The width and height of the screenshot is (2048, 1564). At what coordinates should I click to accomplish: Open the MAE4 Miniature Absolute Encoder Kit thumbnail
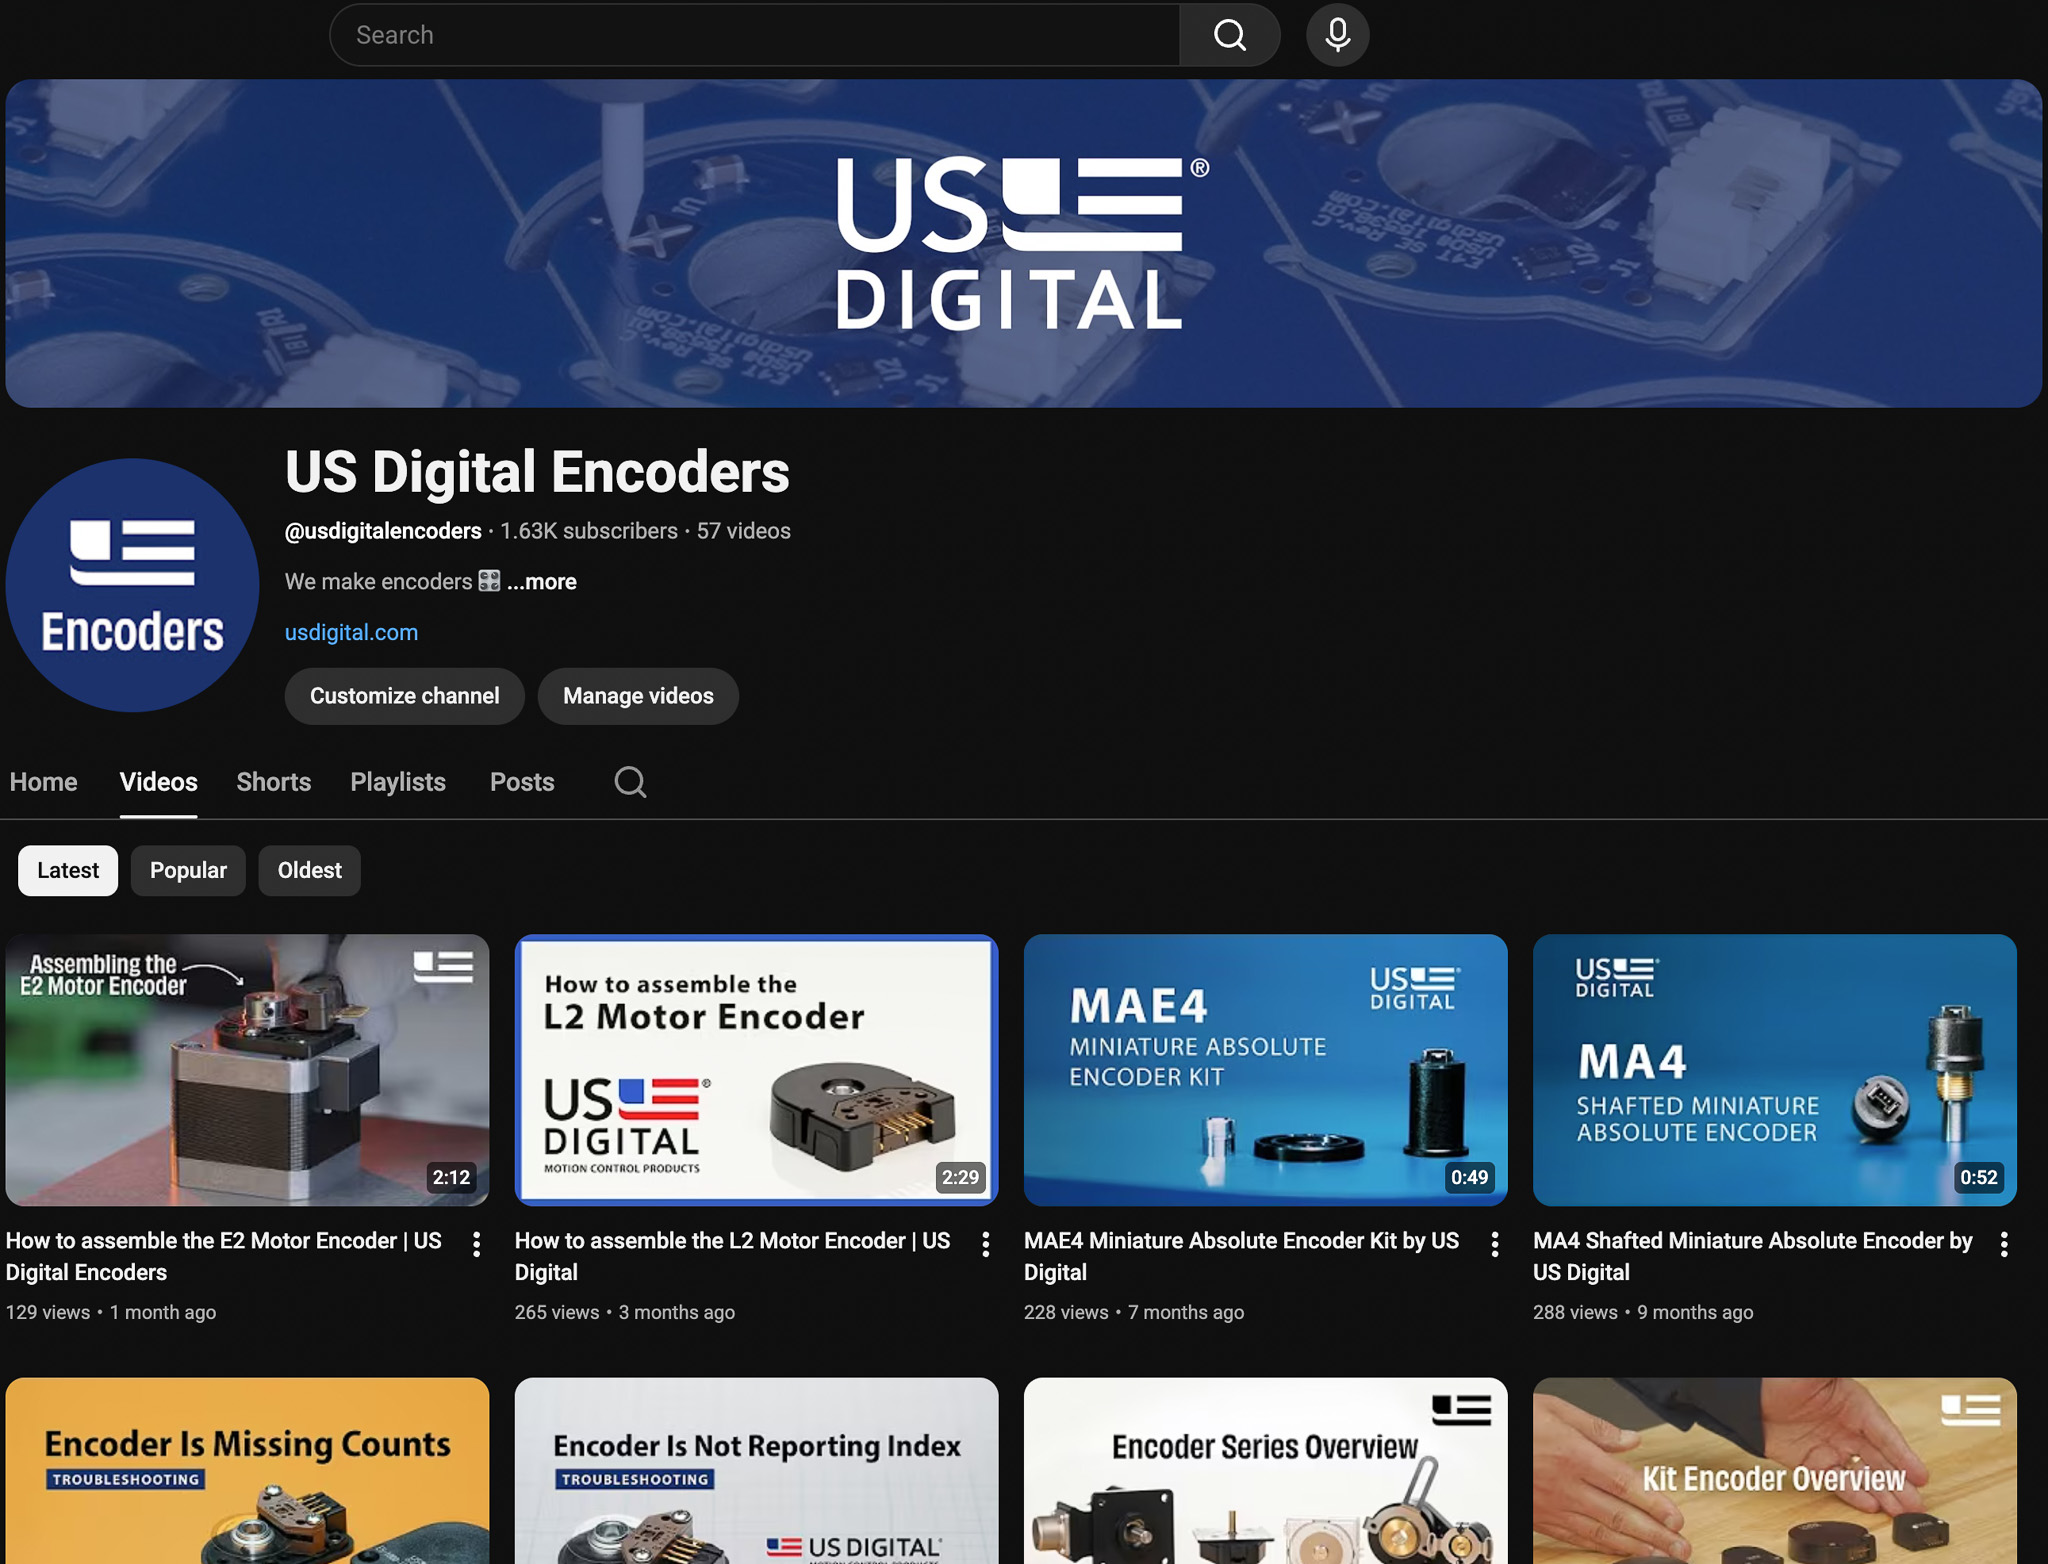point(1265,1070)
